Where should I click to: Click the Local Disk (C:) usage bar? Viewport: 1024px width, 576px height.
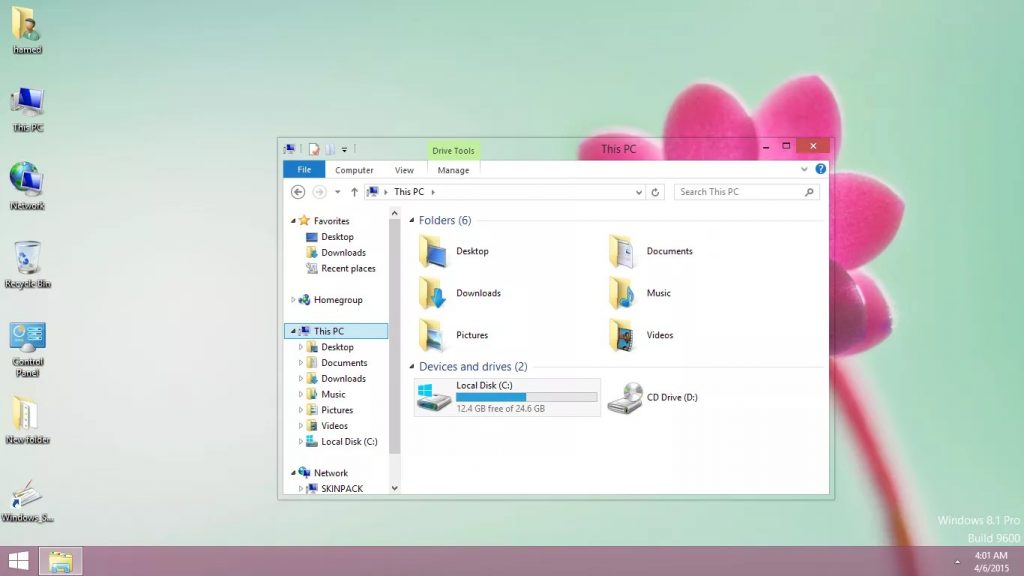pyautogui.click(x=526, y=396)
